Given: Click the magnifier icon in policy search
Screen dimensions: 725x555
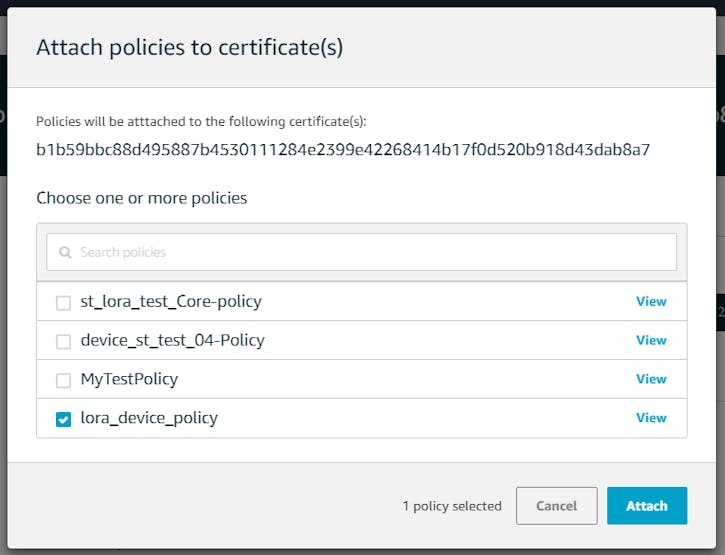Looking at the screenshot, I should coord(65,253).
